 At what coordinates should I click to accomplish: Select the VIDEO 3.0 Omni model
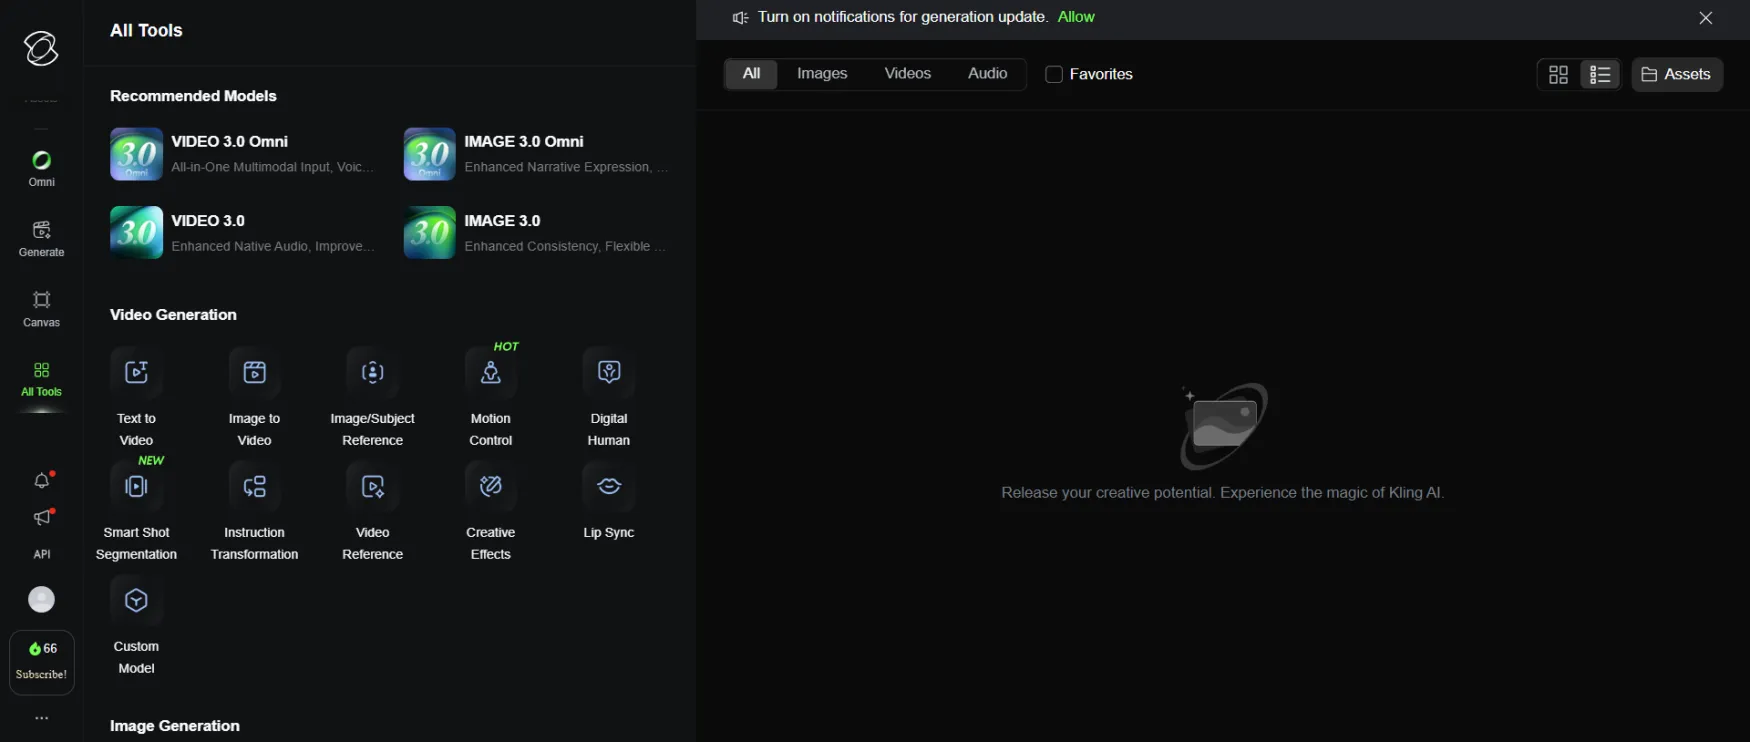pos(240,154)
